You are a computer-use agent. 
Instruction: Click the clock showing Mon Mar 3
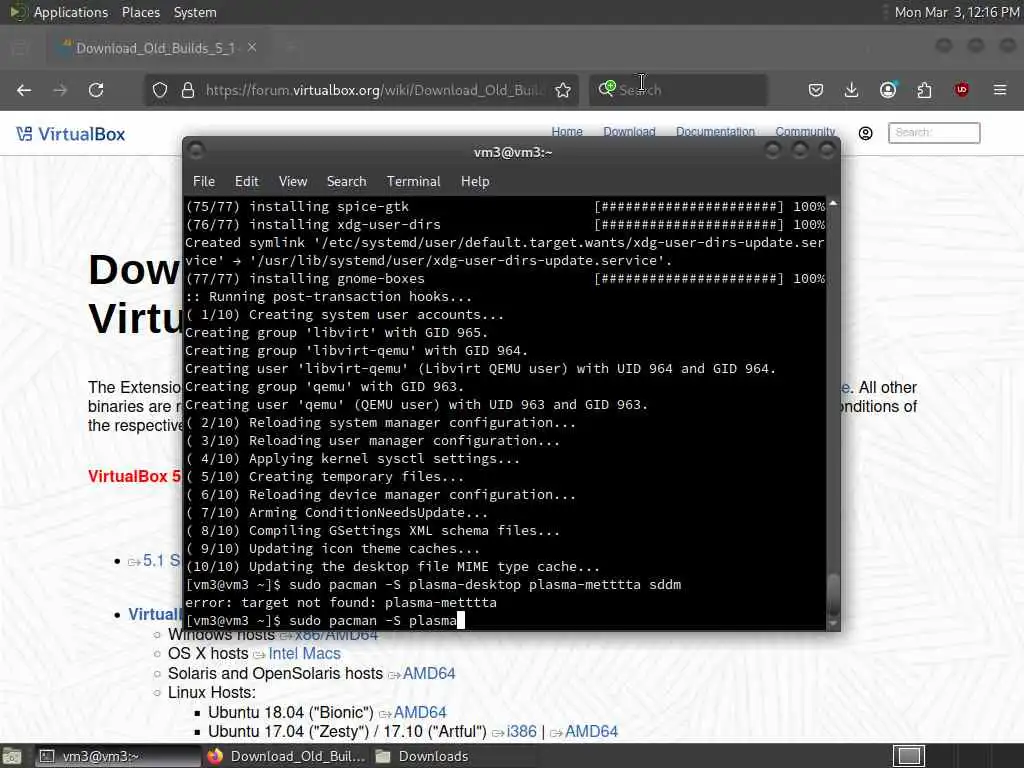956,12
